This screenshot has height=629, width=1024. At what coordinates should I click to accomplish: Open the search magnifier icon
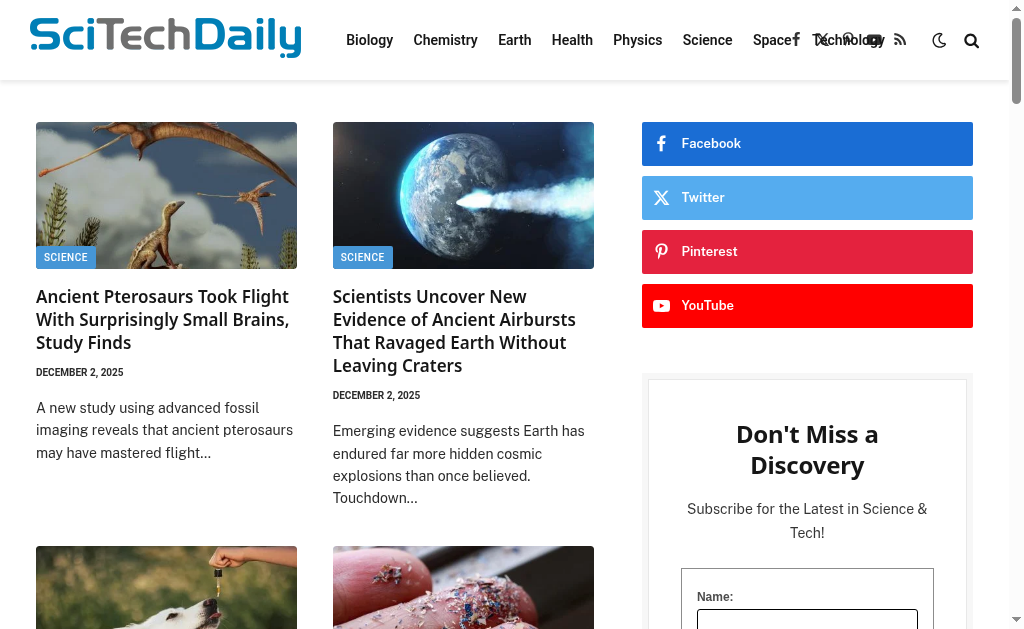[x=971, y=41]
